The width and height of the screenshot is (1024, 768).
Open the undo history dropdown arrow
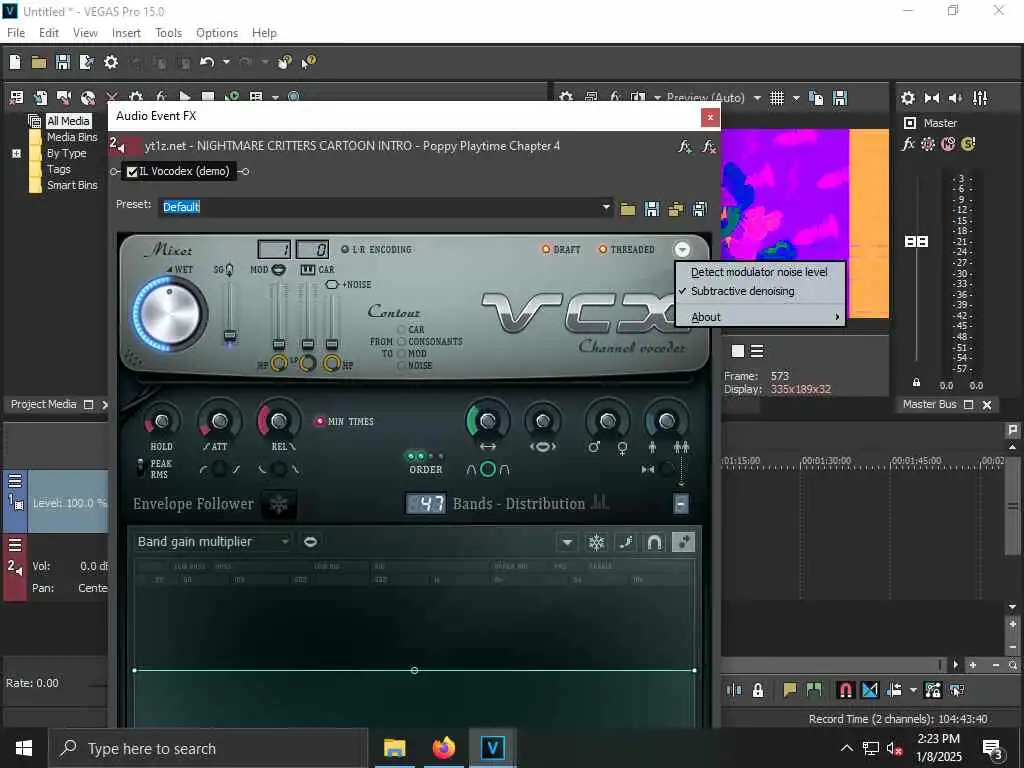(226, 62)
